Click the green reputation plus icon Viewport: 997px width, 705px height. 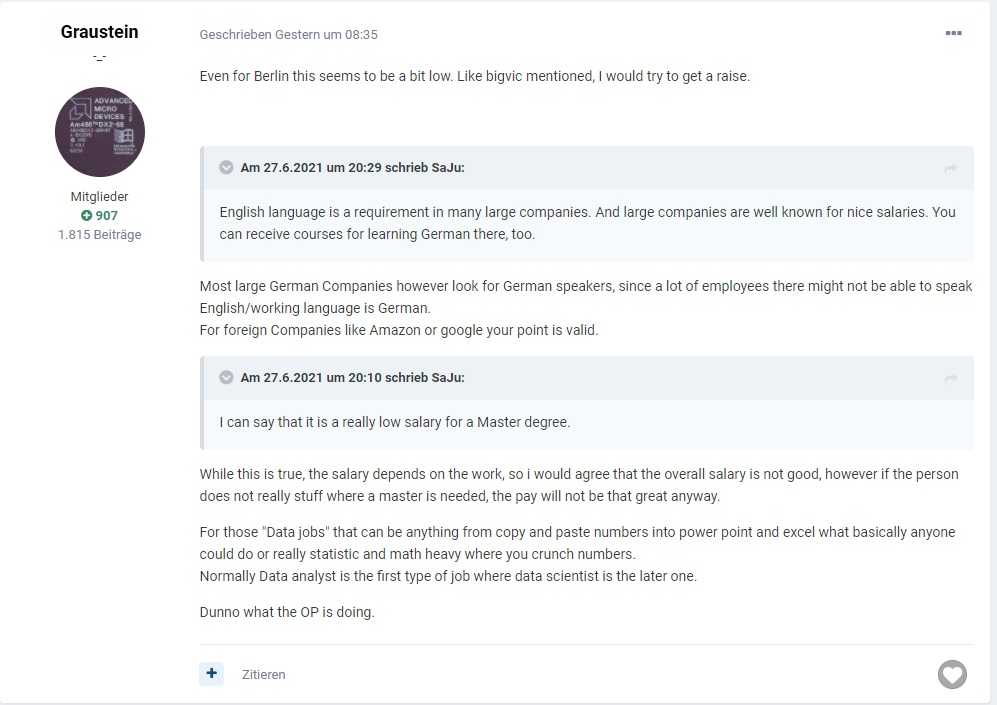pos(86,216)
